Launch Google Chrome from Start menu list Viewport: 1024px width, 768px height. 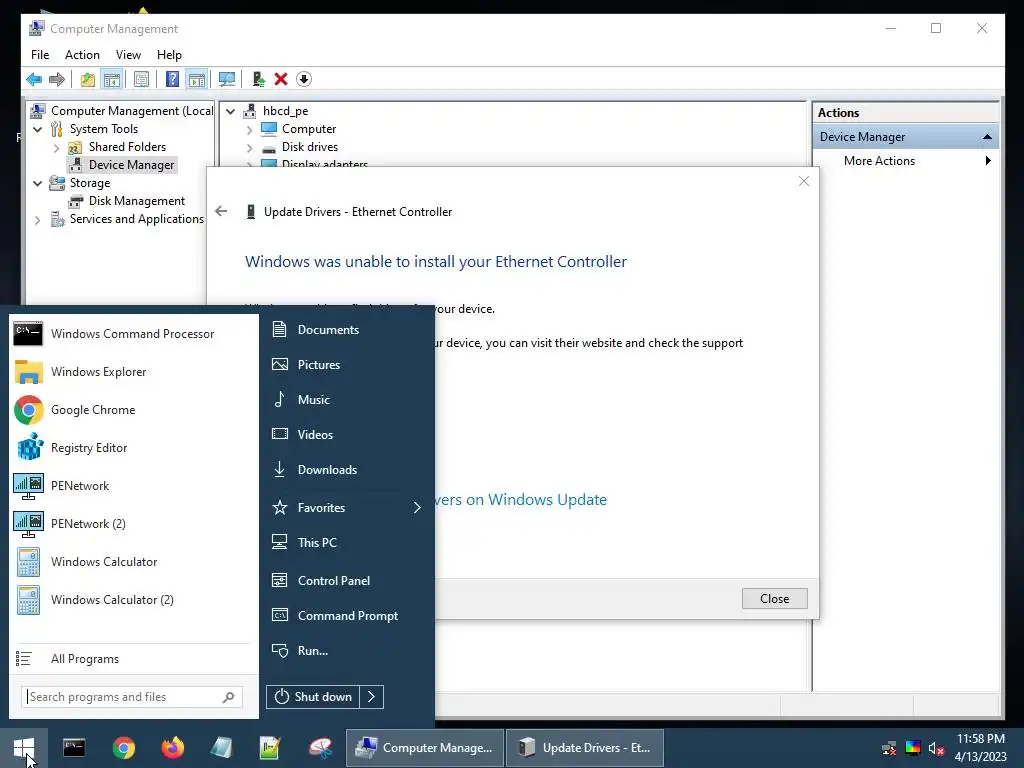(133, 410)
